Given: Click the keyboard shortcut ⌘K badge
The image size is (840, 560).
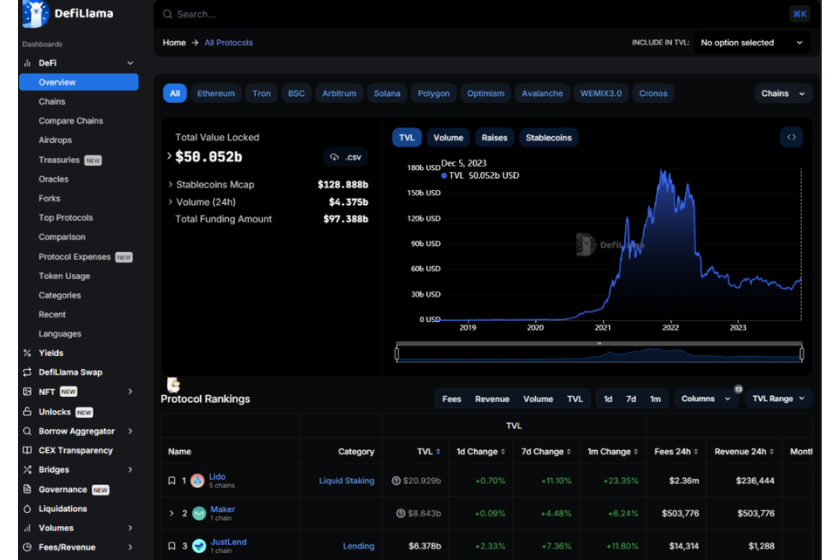Looking at the screenshot, I should click(800, 14).
